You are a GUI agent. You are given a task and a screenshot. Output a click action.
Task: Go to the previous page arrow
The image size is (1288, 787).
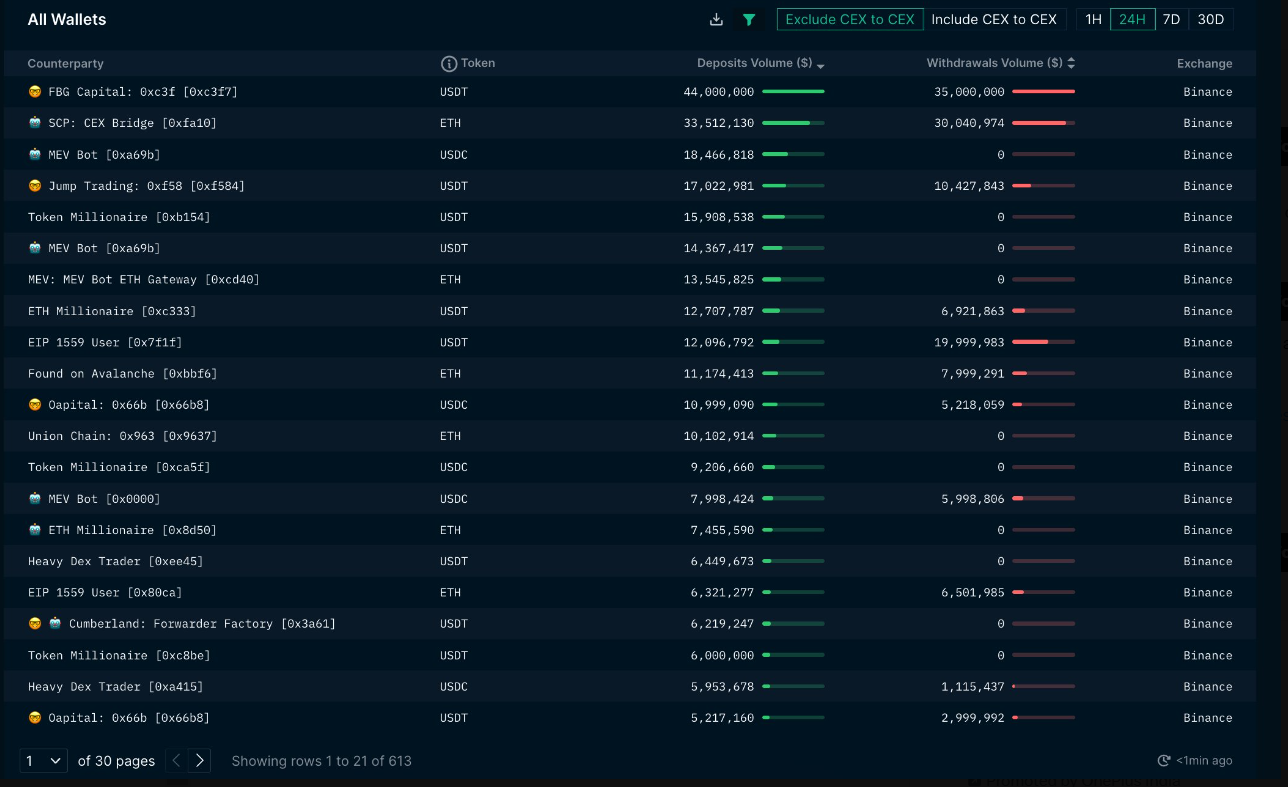(176, 761)
